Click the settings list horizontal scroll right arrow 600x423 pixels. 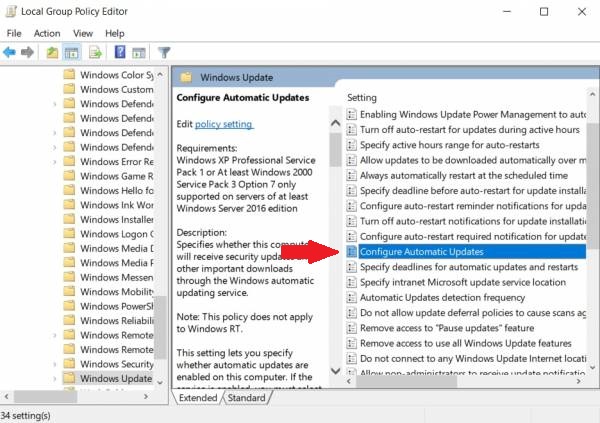click(x=579, y=381)
